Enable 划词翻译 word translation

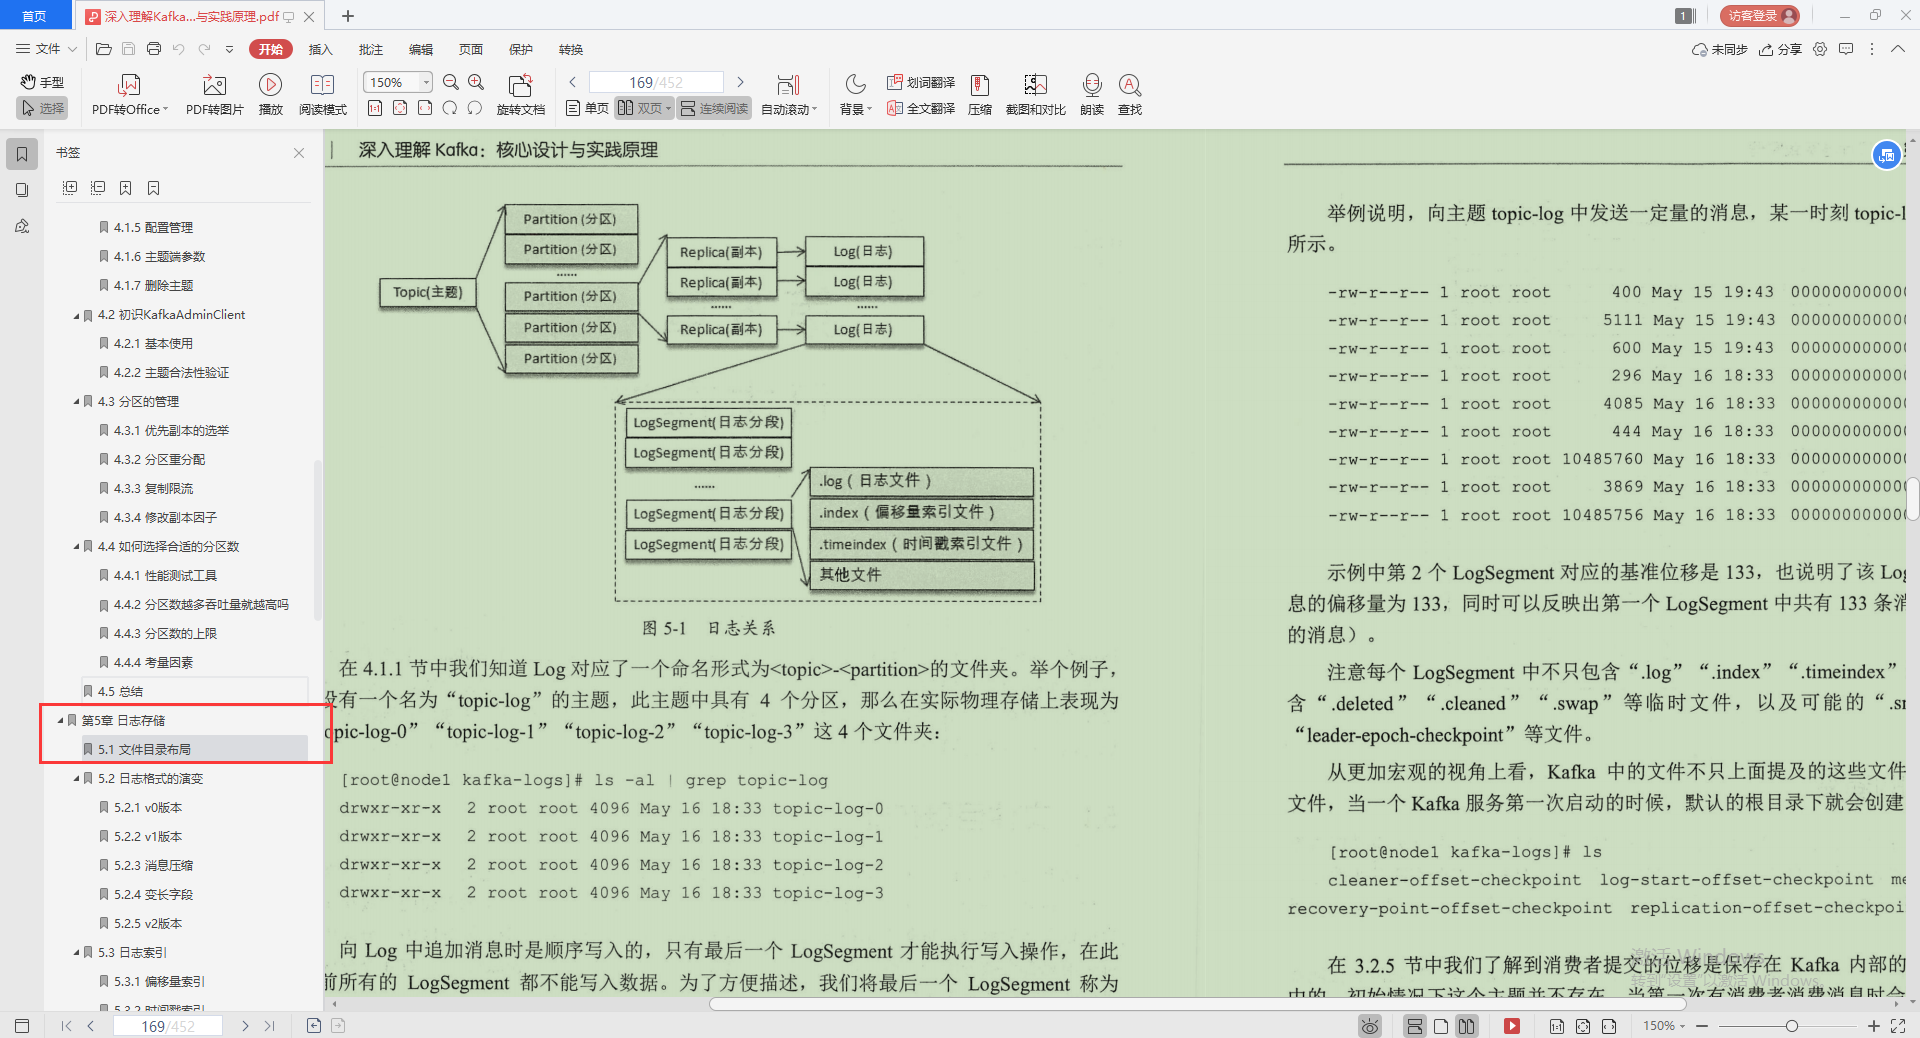pos(919,82)
